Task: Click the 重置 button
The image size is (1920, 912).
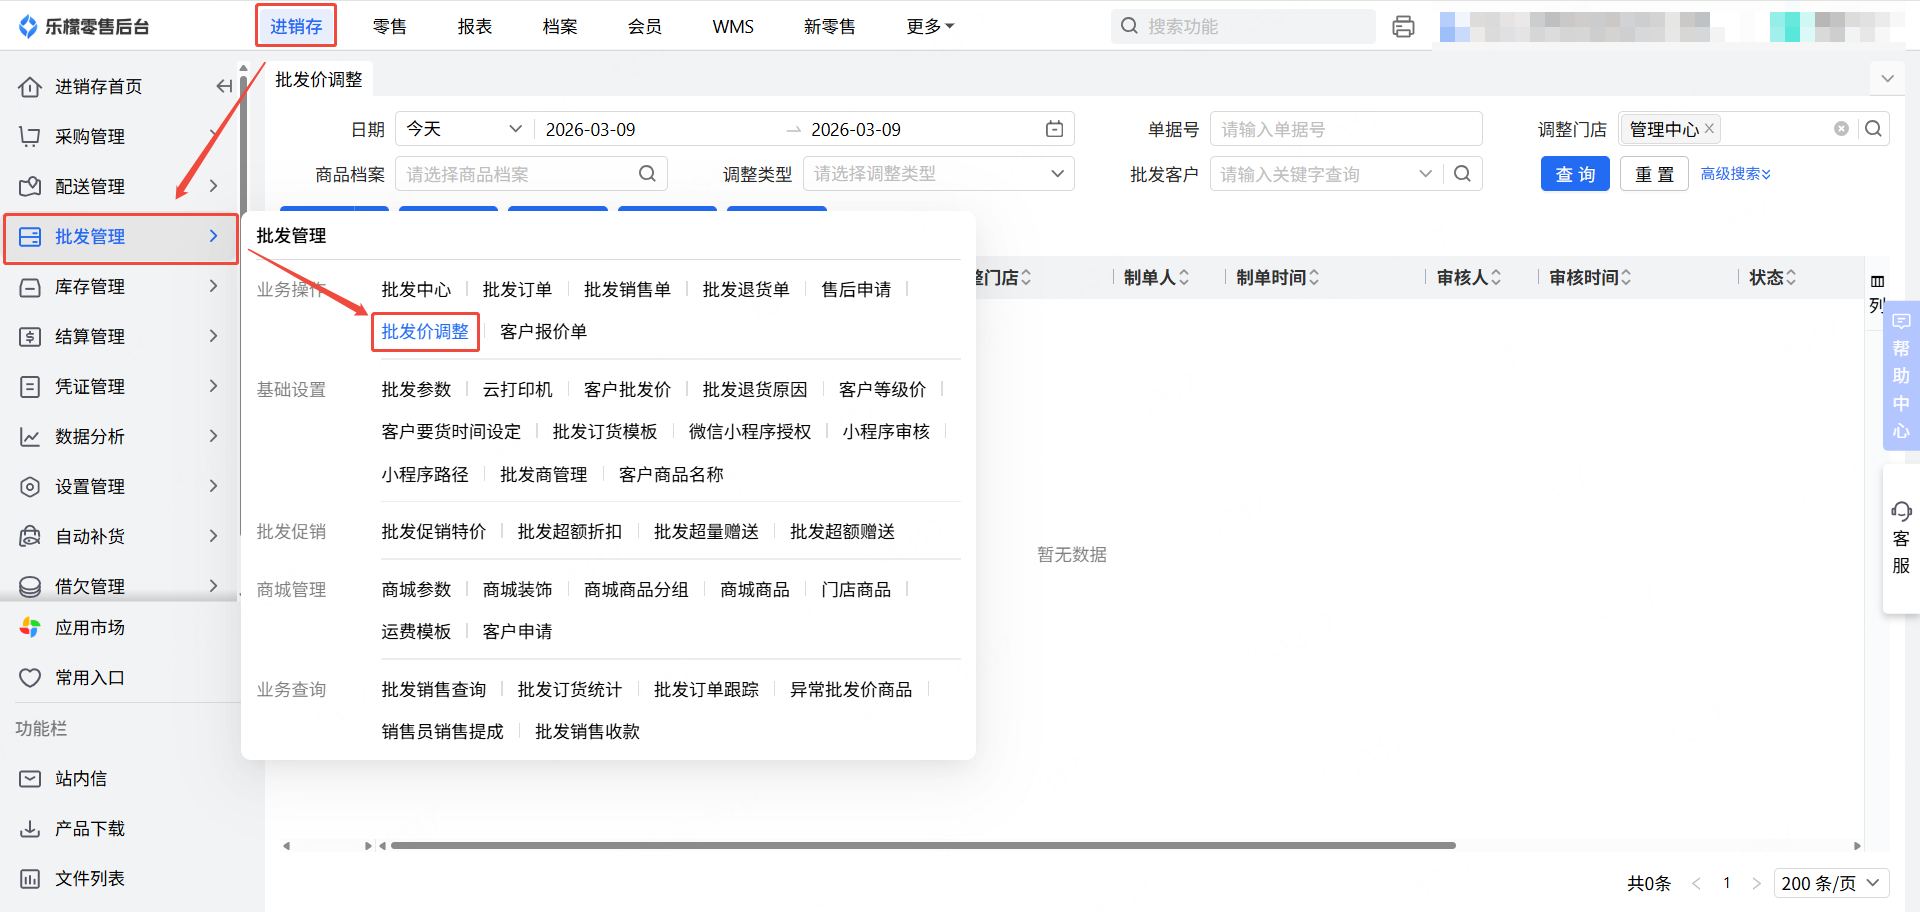Action: pyautogui.click(x=1654, y=174)
